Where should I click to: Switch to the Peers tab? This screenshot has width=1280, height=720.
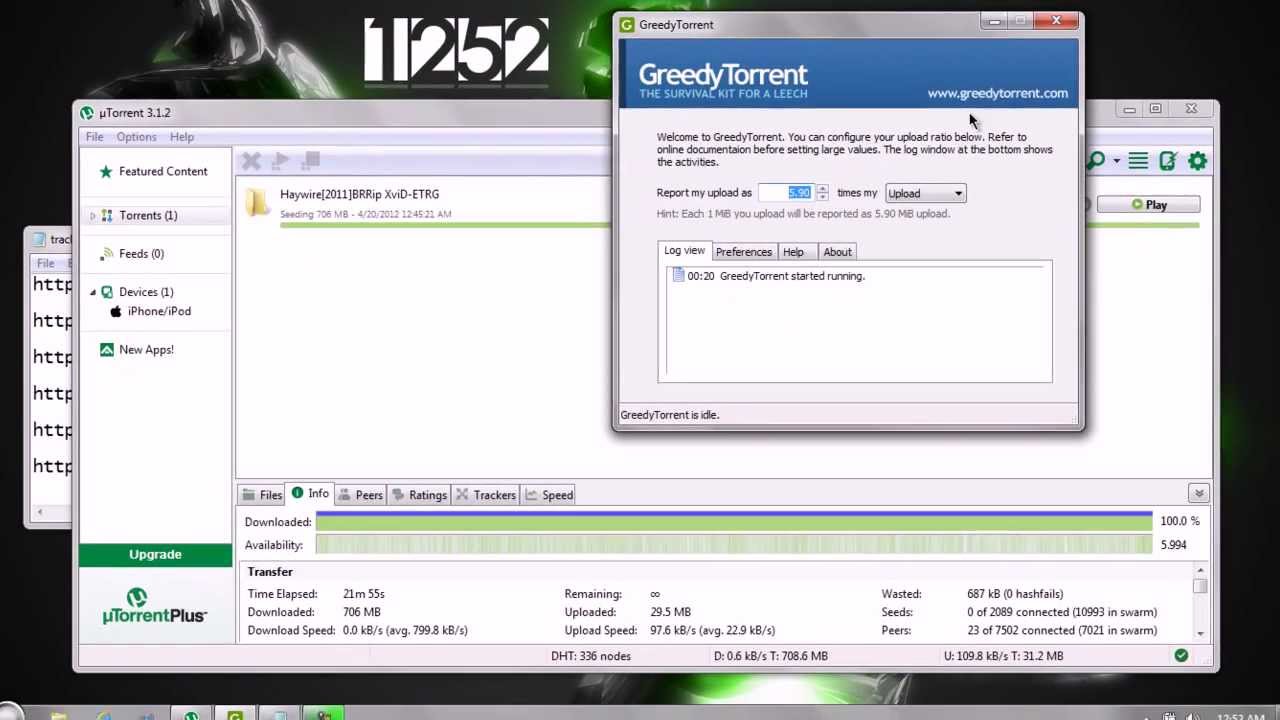tap(360, 495)
